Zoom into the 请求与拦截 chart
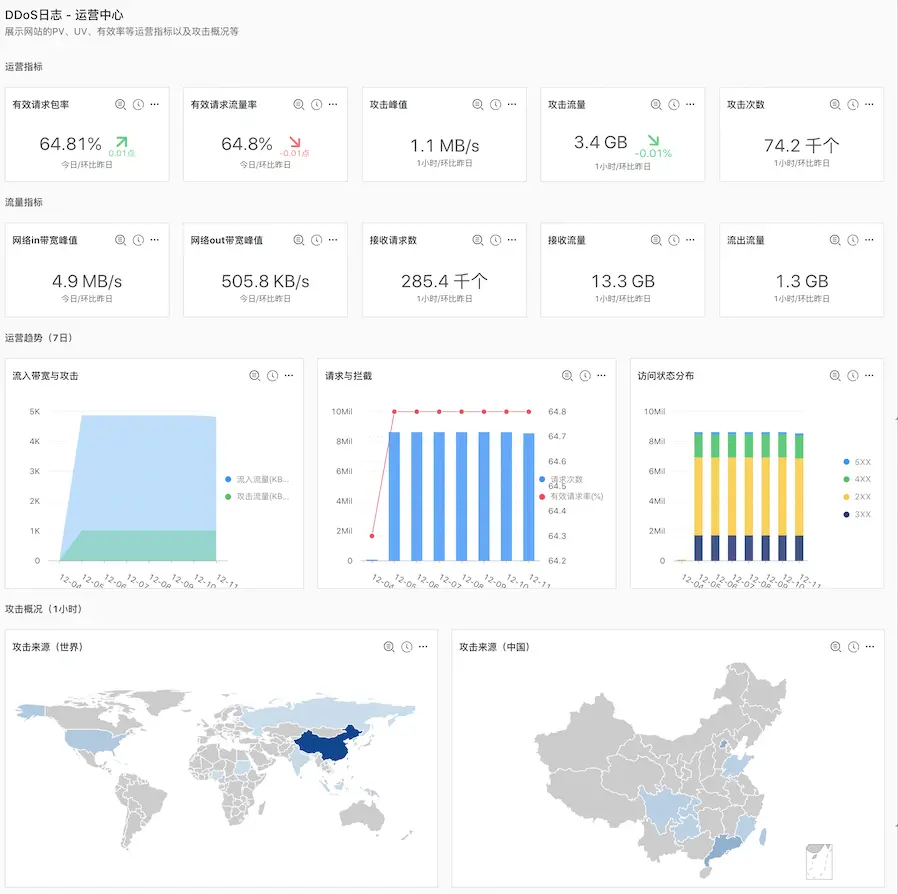Viewport: 898px width, 894px height. click(x=567, y=376)
